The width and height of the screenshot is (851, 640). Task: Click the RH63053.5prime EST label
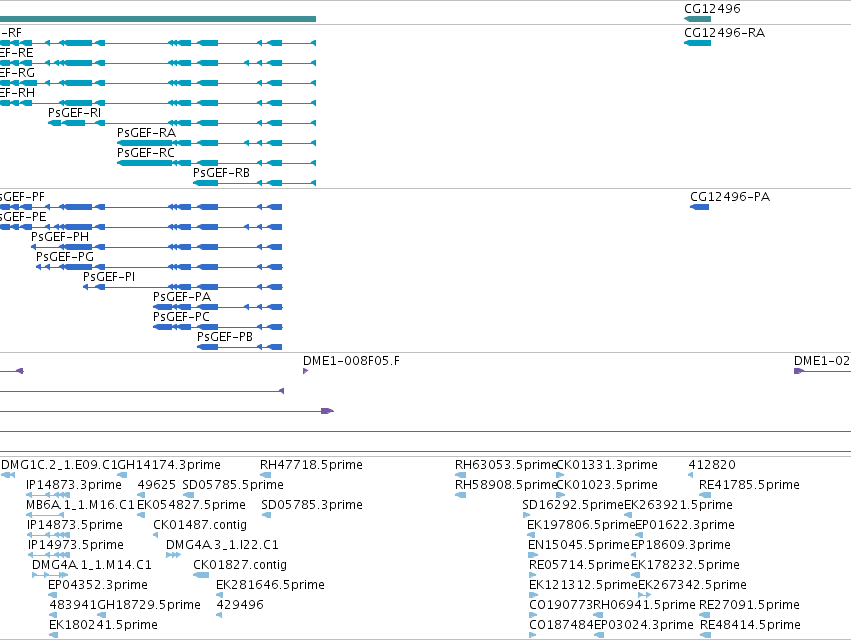(x=506, y=465)
